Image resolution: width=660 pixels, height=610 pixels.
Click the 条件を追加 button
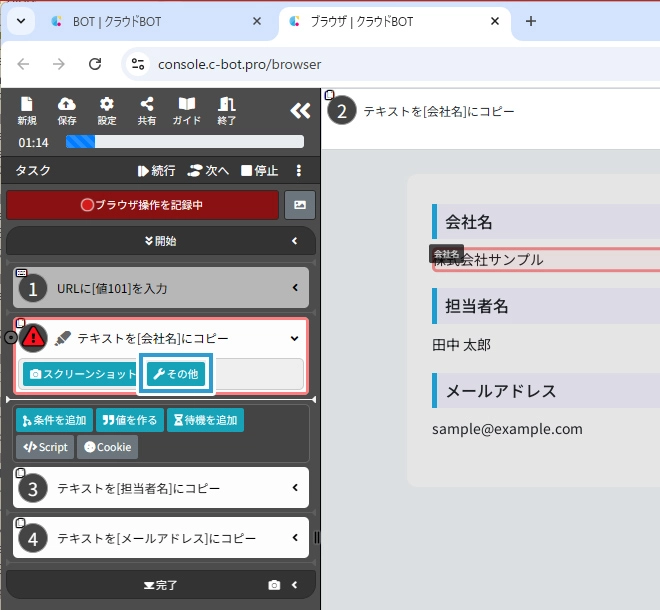click(x=53, y=420)
